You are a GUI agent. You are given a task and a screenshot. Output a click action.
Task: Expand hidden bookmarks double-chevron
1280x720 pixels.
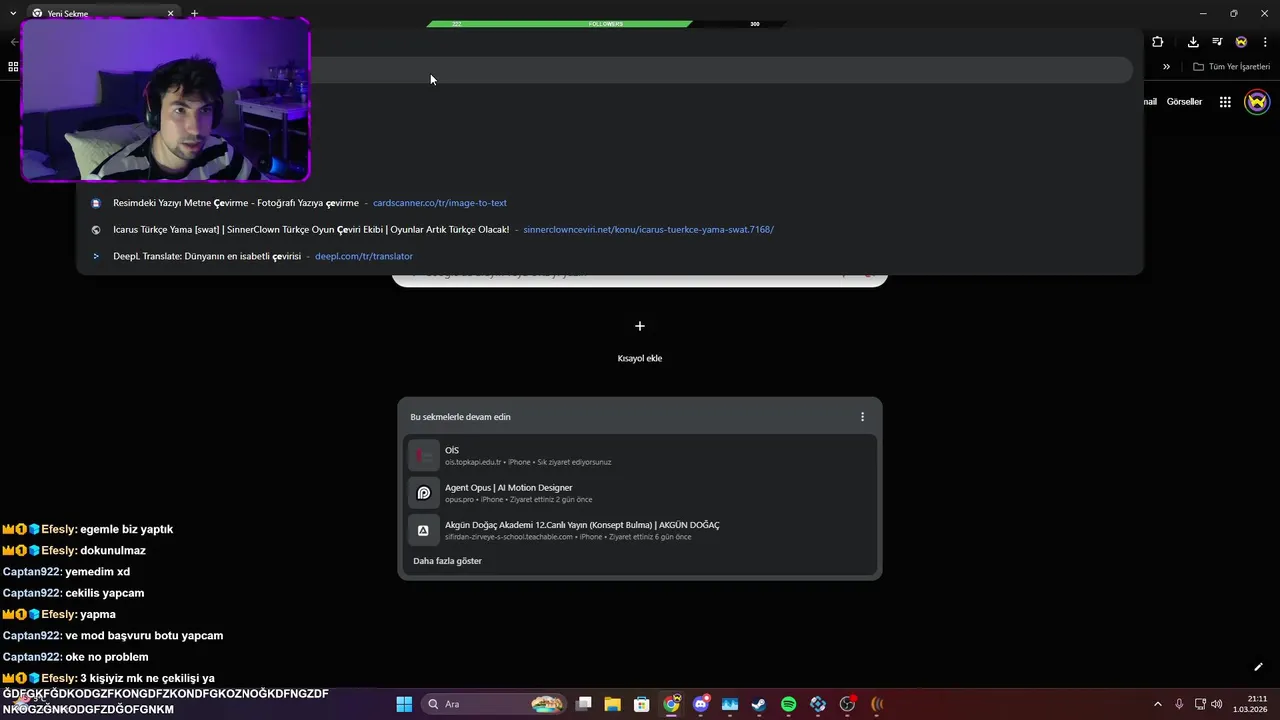1166,67
